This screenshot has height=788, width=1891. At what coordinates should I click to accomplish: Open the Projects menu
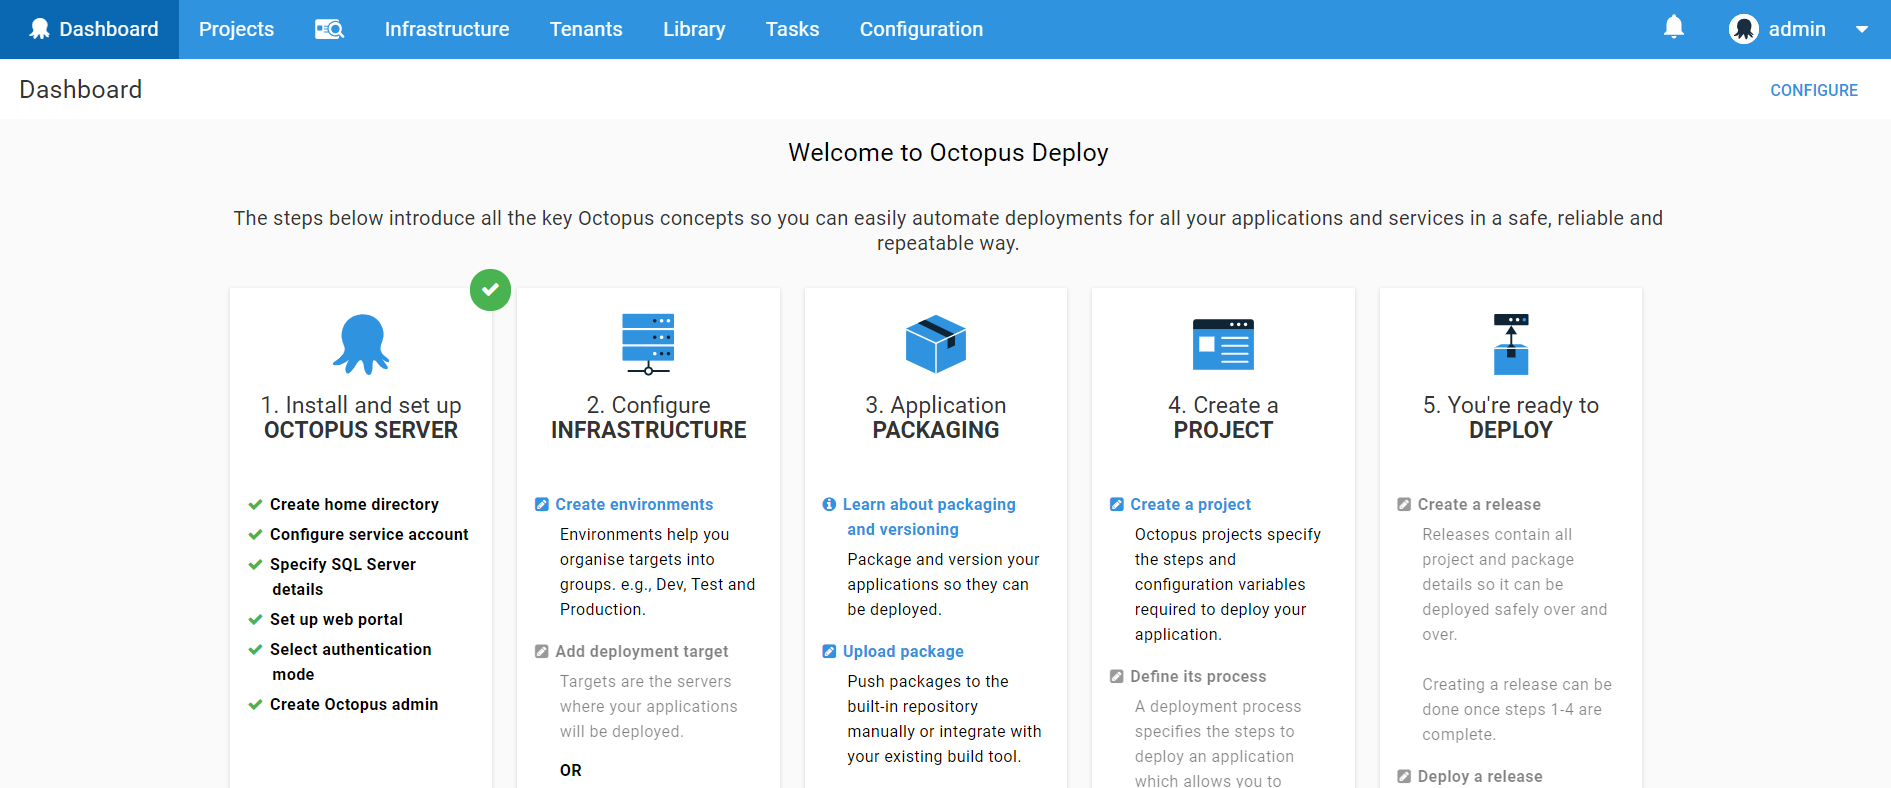[x=236, y=29]
